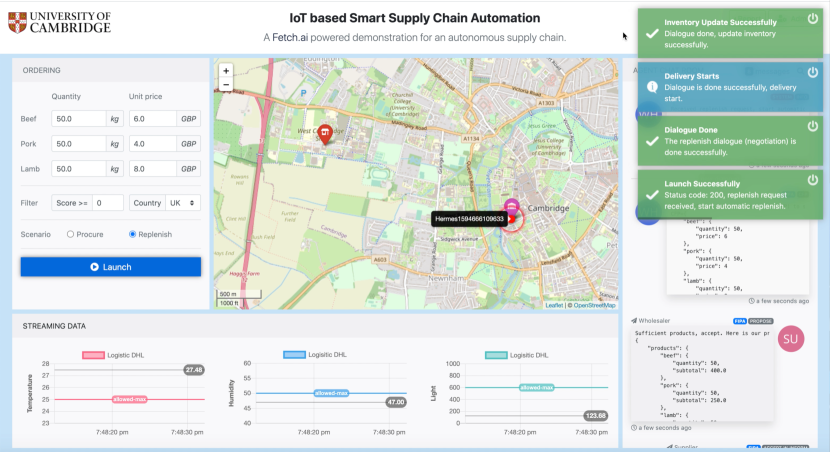The image size is (830, 452).
Task: Click the red warehouse map marker
Action: (x=325, y=134)
